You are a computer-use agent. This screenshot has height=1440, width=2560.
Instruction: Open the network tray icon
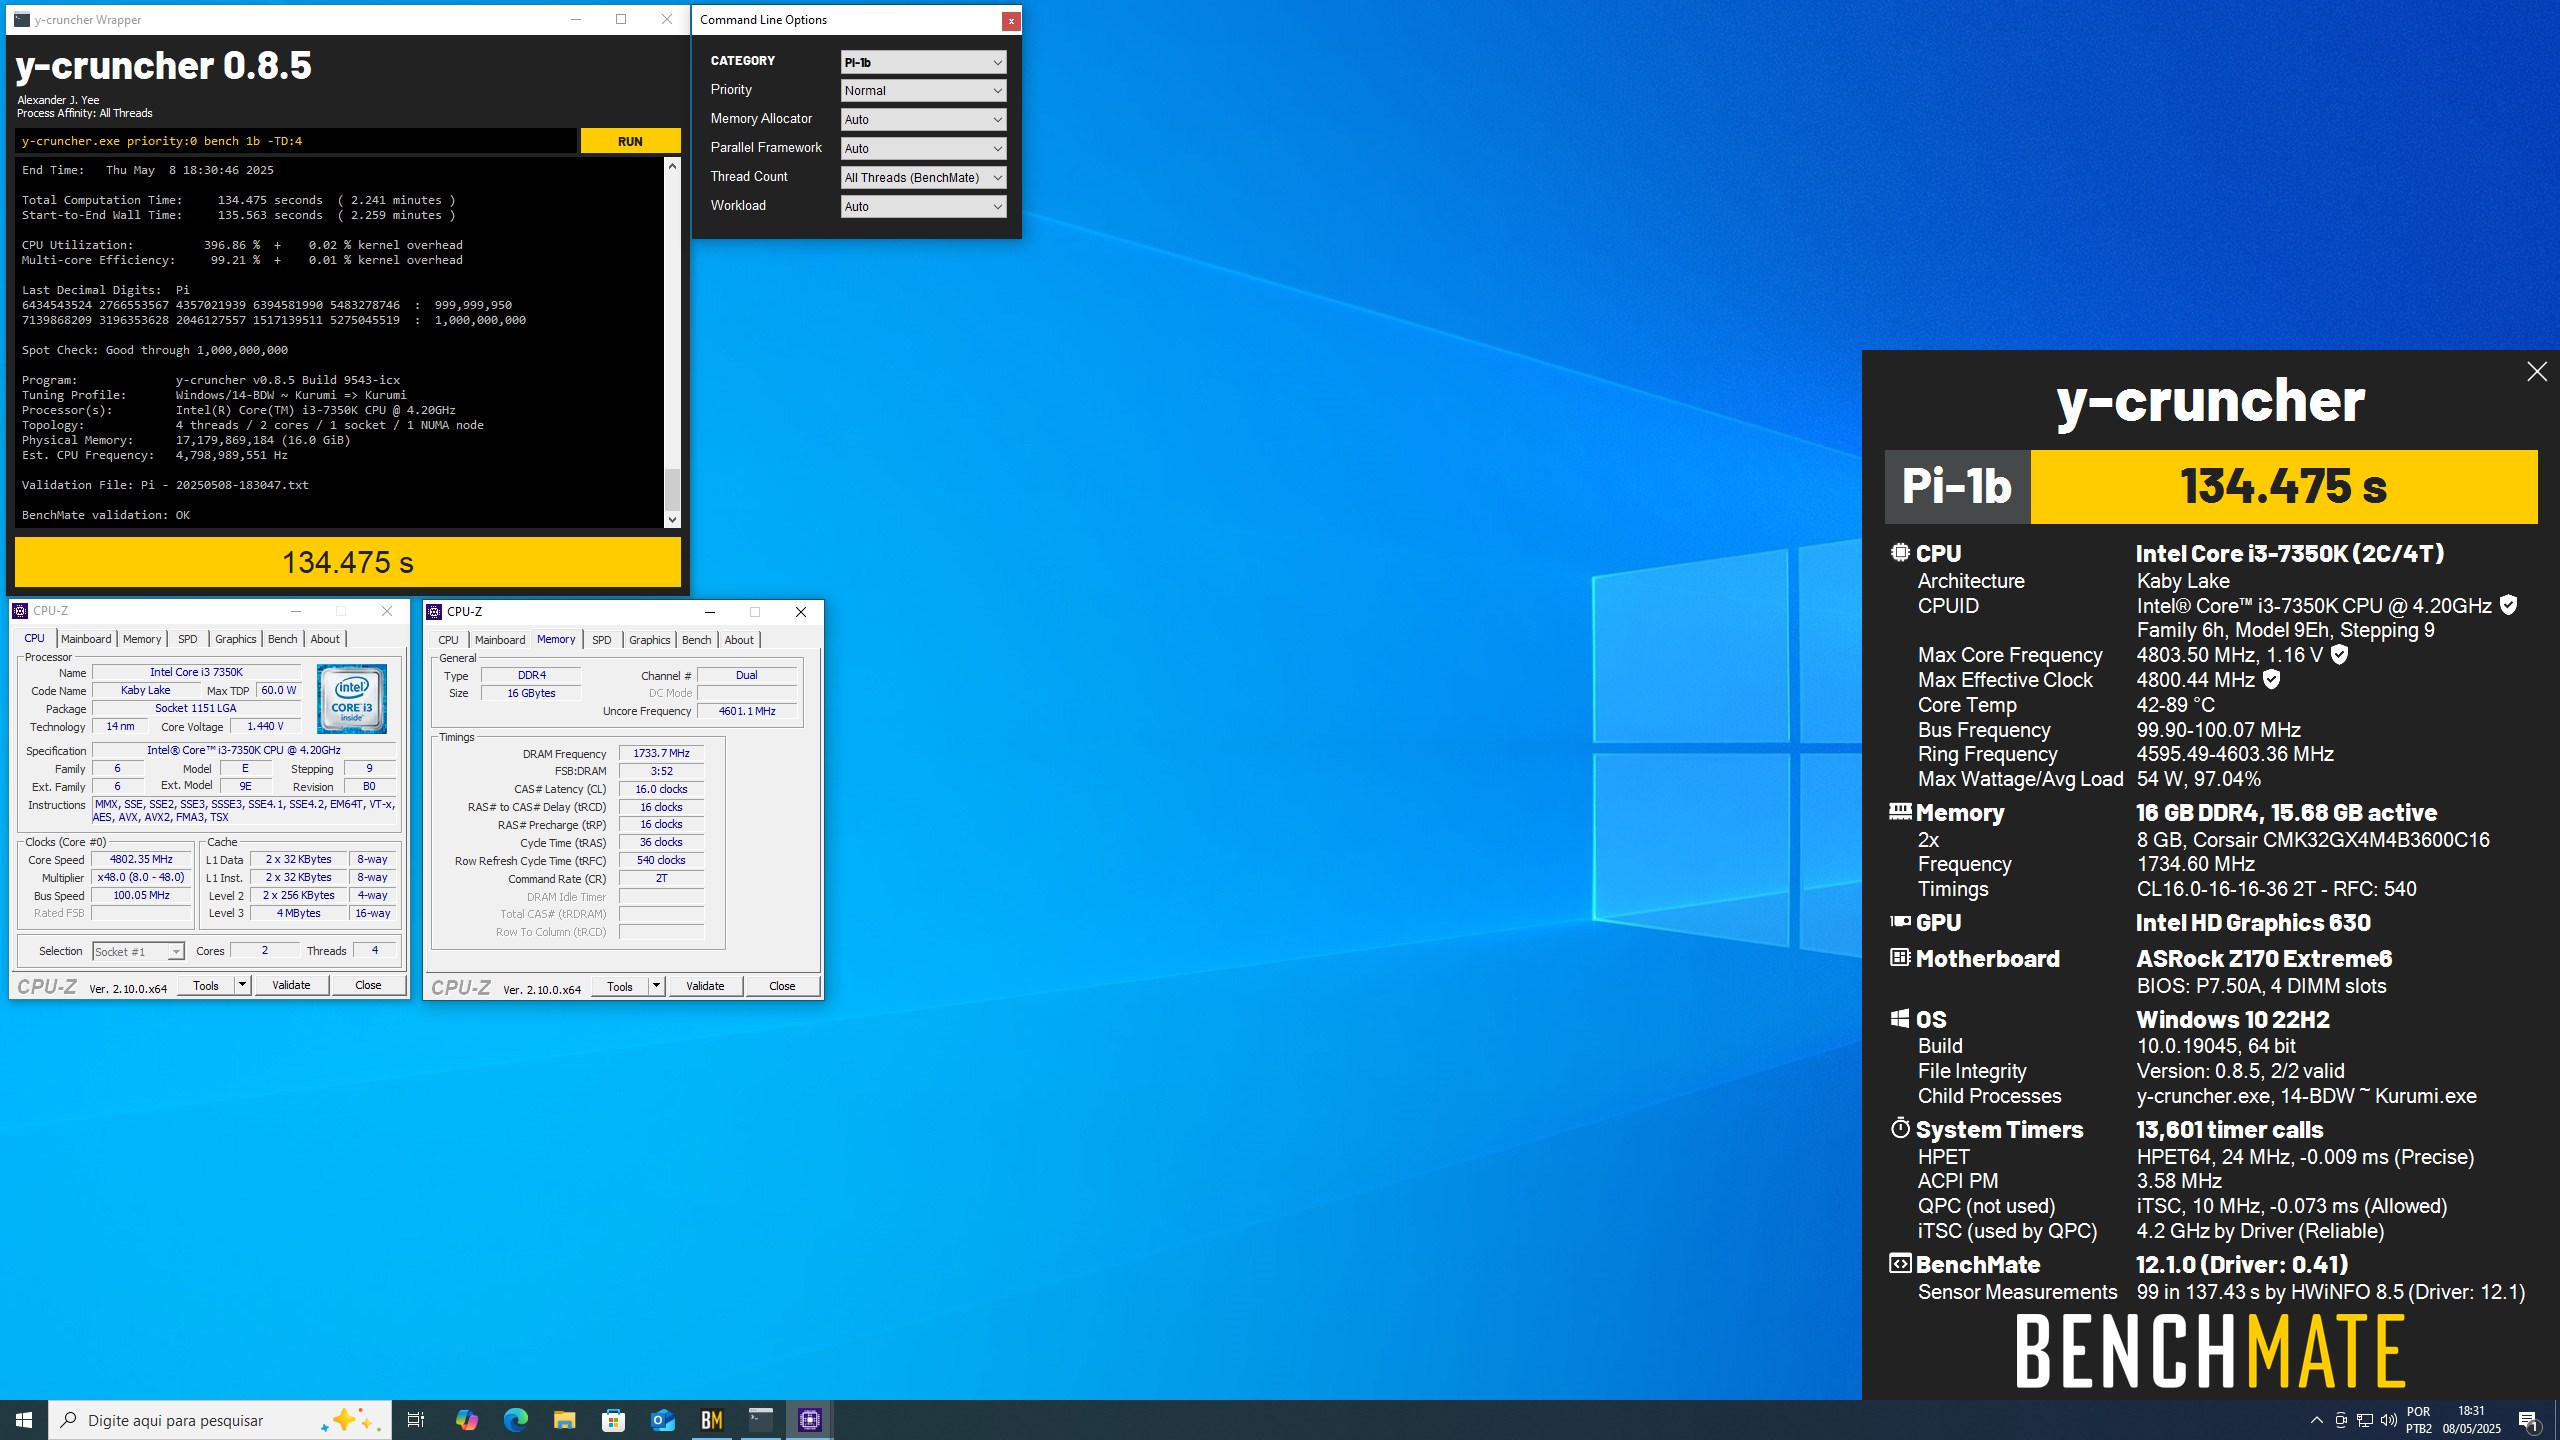click(2365, 1420)
